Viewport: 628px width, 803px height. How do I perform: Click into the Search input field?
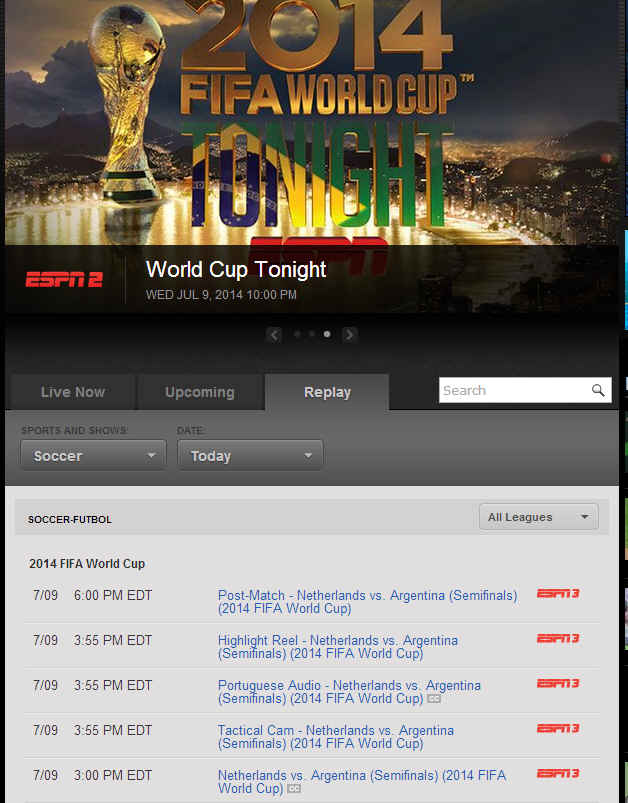coord(515,390)
